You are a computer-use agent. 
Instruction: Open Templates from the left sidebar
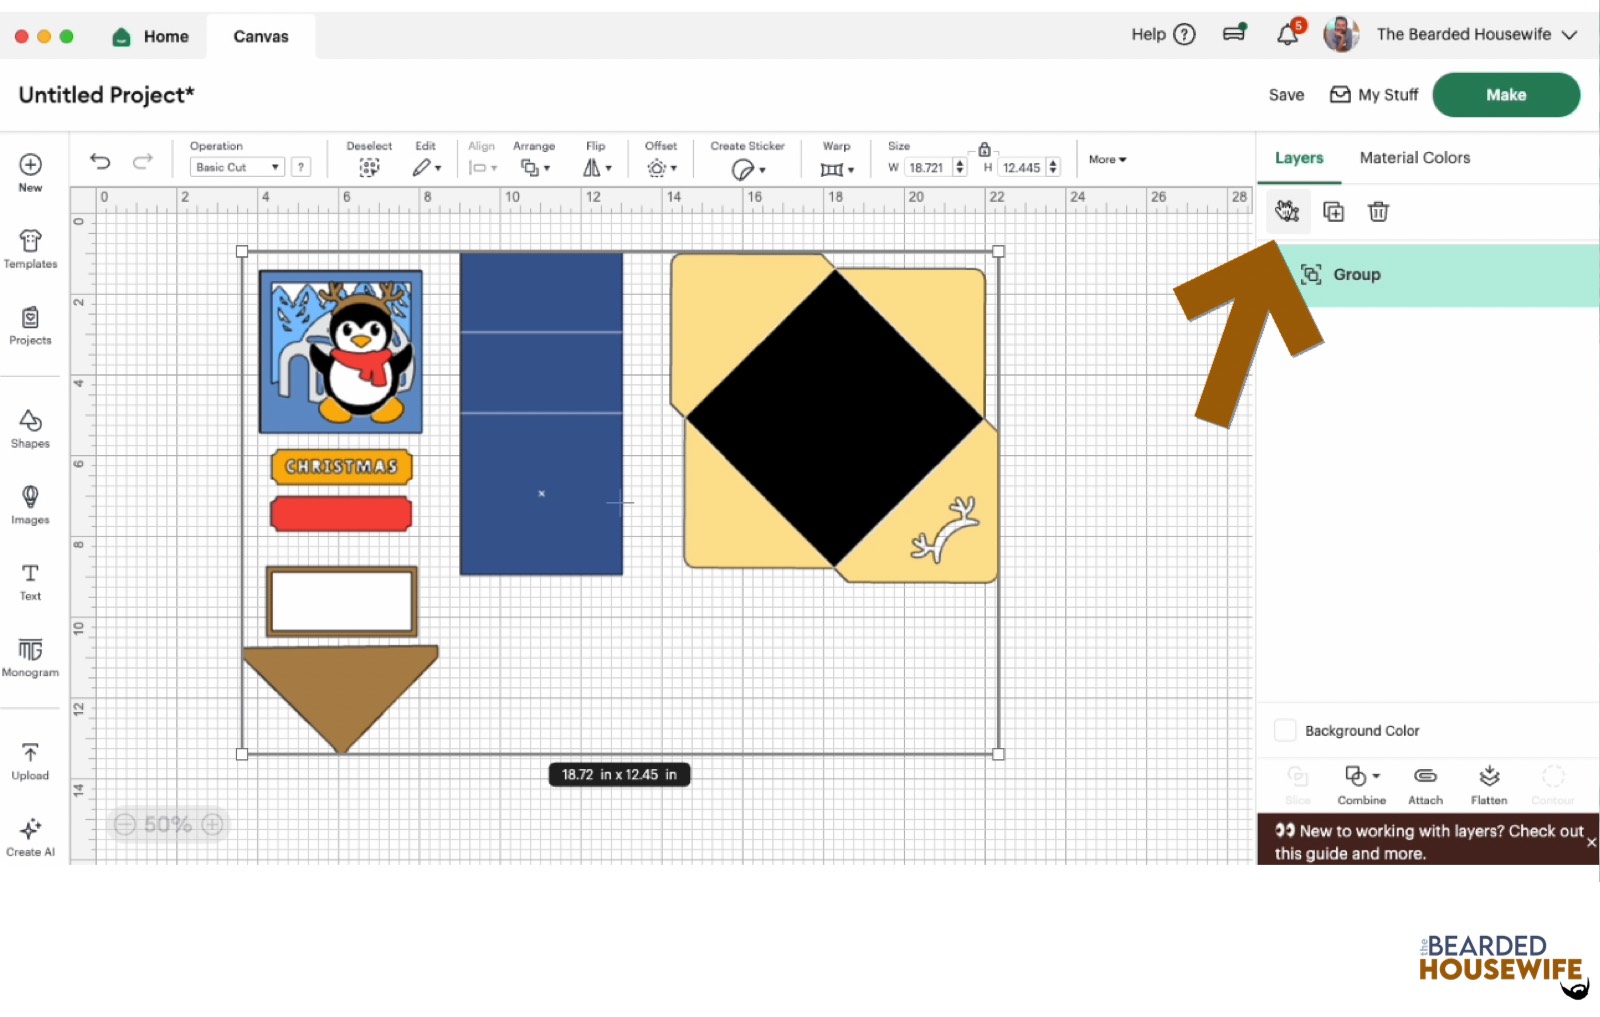click(30, 249)
